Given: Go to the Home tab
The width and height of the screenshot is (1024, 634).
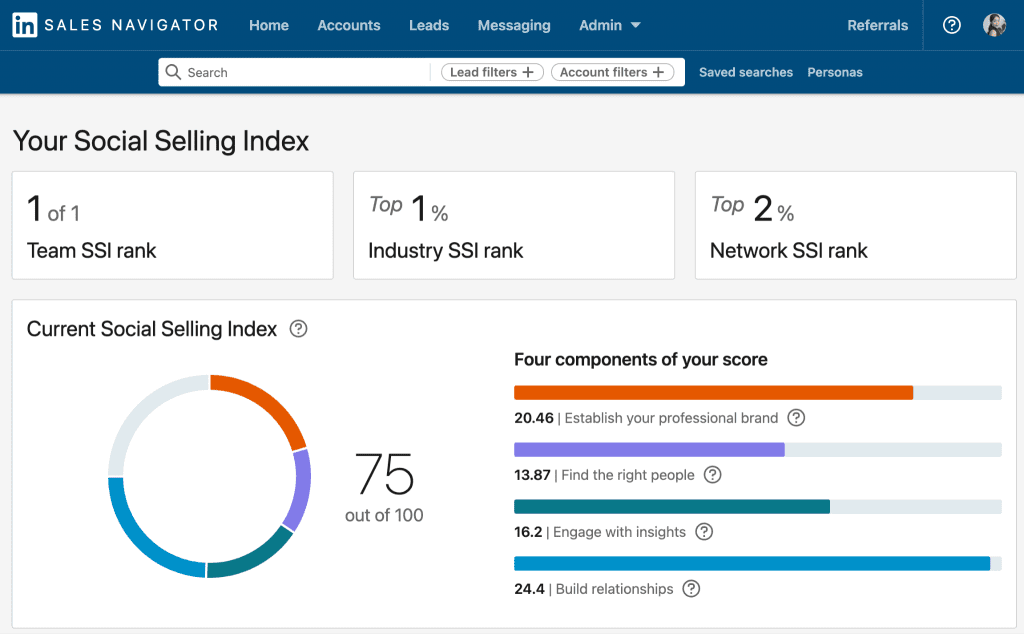Looking at the screenshot, I should click(x=269, y=25).
